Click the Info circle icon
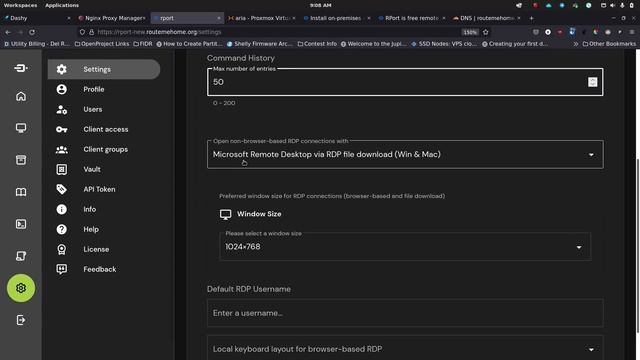This screenshot has height=360, width=640. (x=62, y=209)
